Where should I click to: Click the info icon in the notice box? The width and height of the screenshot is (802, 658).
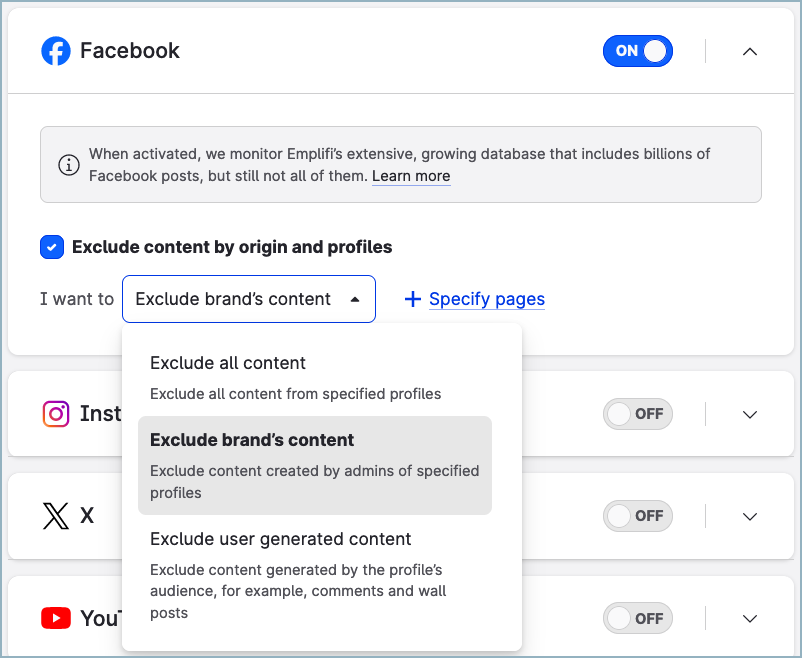[69, 165]
